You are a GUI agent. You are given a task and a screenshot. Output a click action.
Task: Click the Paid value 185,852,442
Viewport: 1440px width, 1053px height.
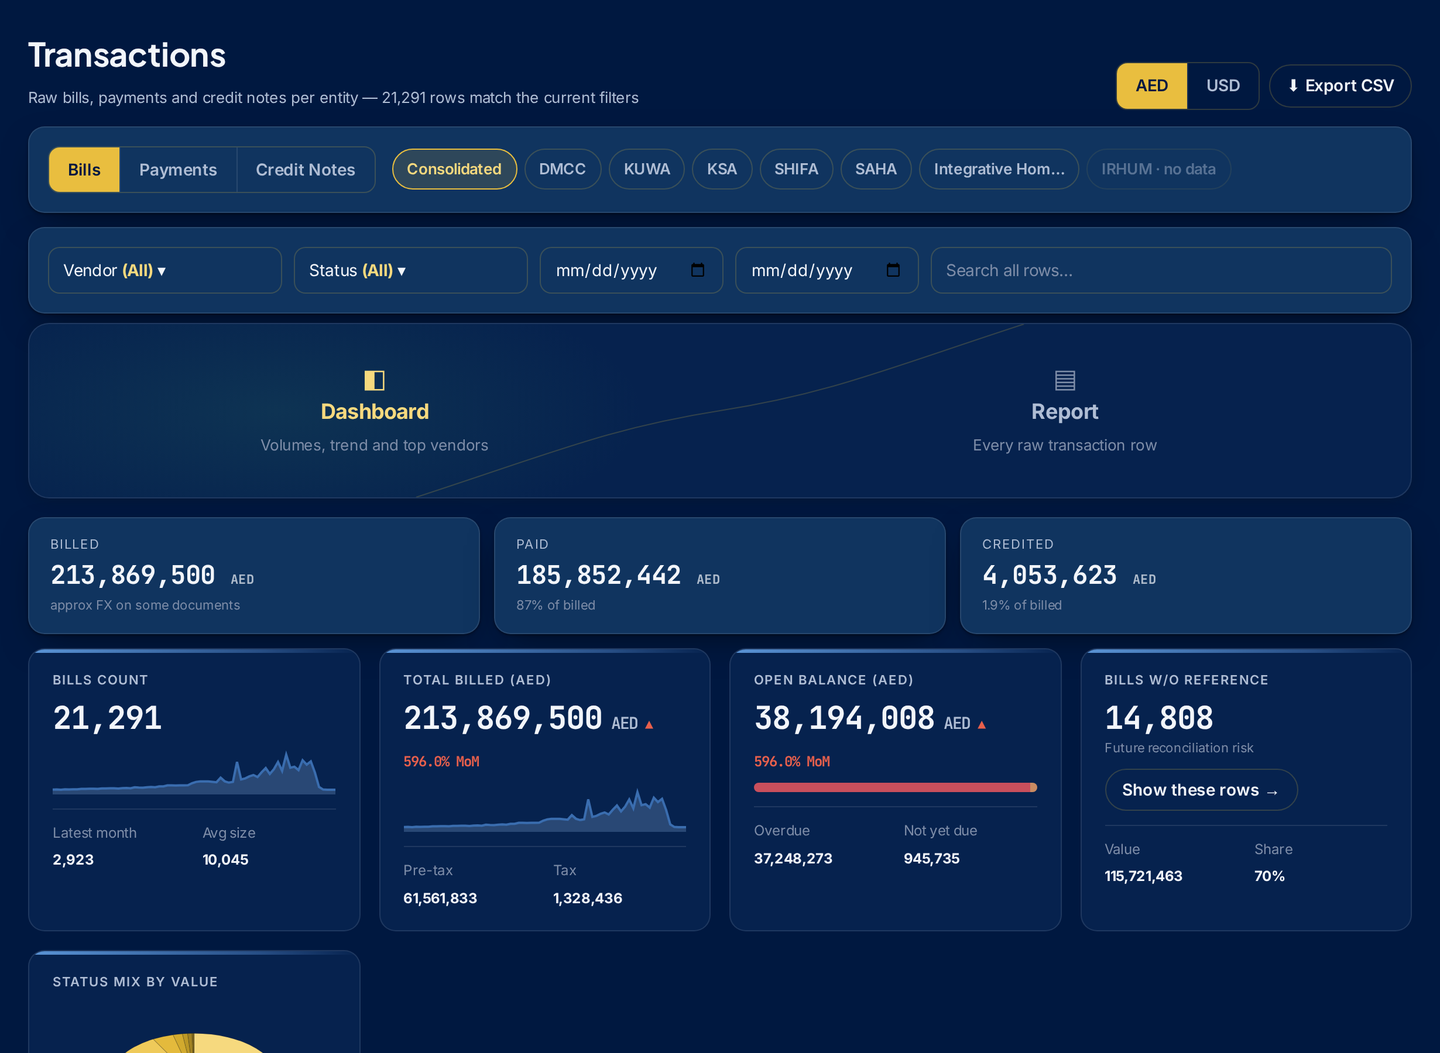point(599,575)
